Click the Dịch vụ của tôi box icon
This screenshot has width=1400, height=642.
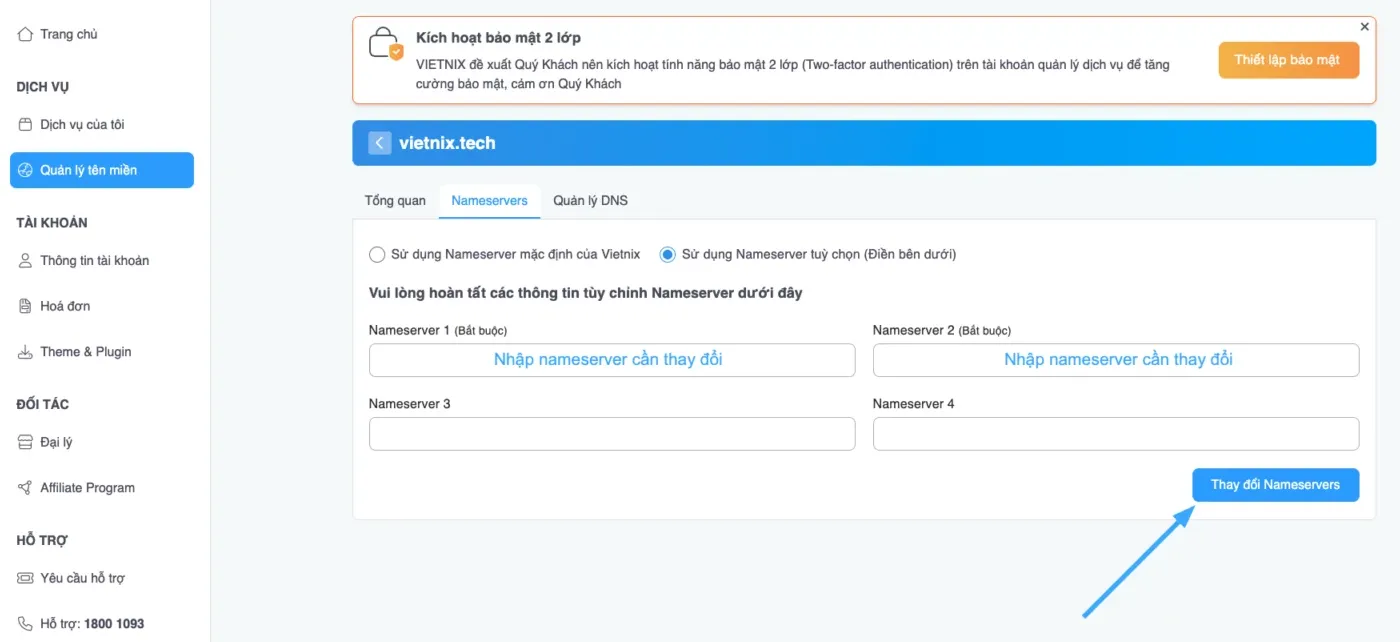(x=26, y=125)
